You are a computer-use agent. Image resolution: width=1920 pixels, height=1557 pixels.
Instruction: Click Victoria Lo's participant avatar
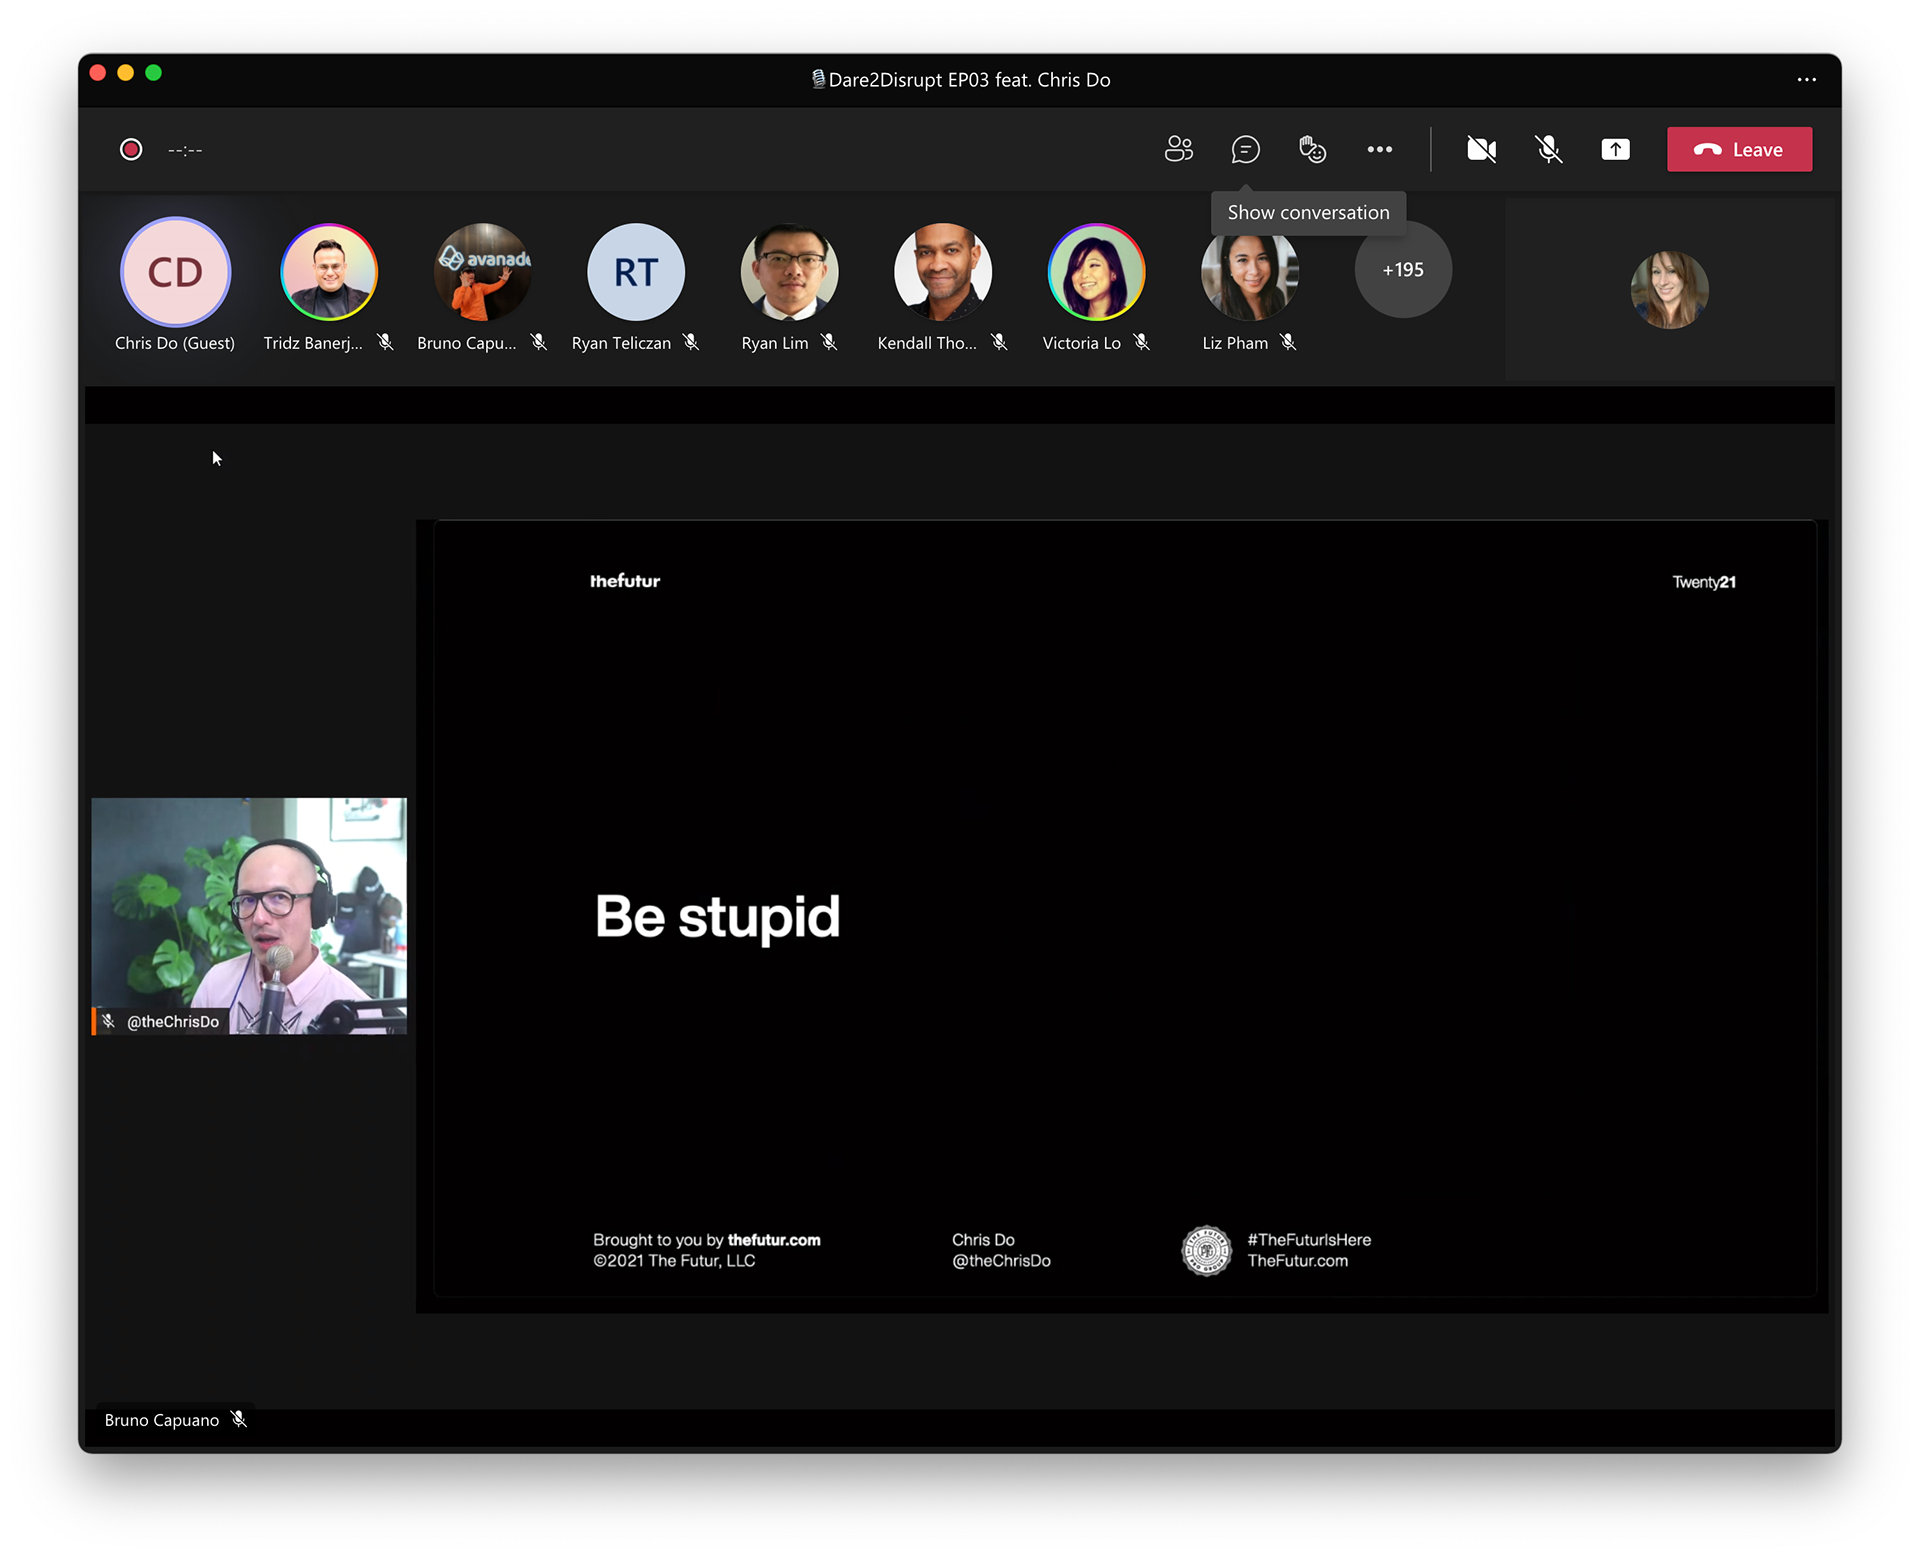pyautogui.click(x=1095, y=272)
